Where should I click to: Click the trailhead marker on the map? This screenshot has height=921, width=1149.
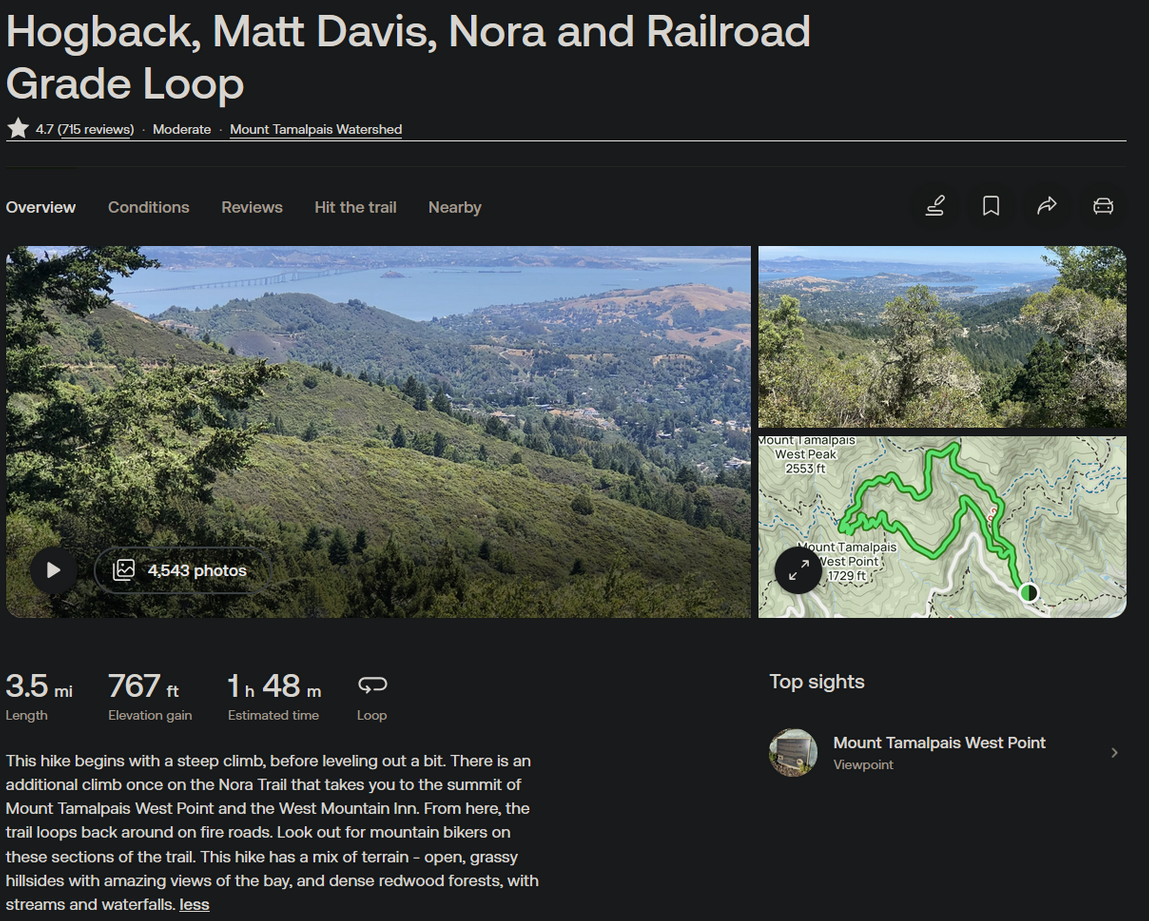click(x=1028, y=593)
